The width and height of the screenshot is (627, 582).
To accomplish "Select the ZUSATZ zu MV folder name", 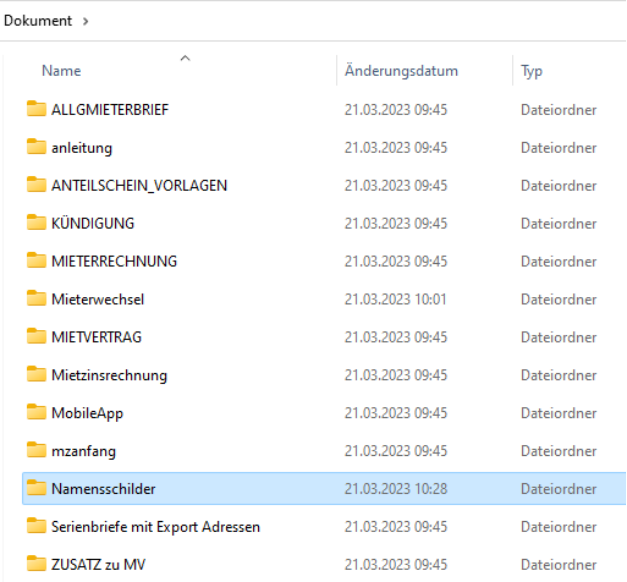I will click(98, 565).
